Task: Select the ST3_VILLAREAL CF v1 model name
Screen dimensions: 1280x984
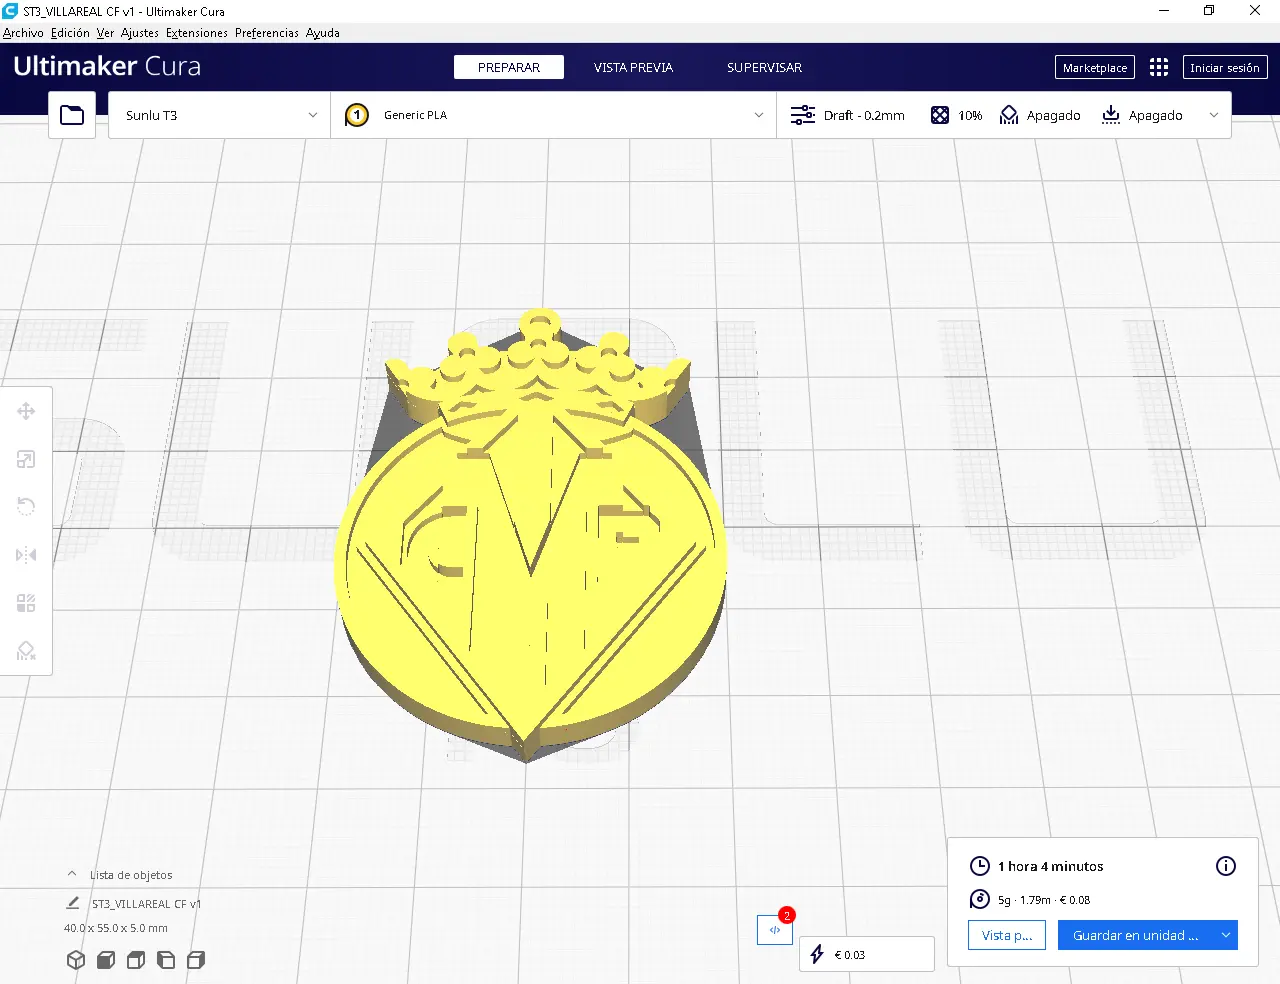Action: [145, 903]
